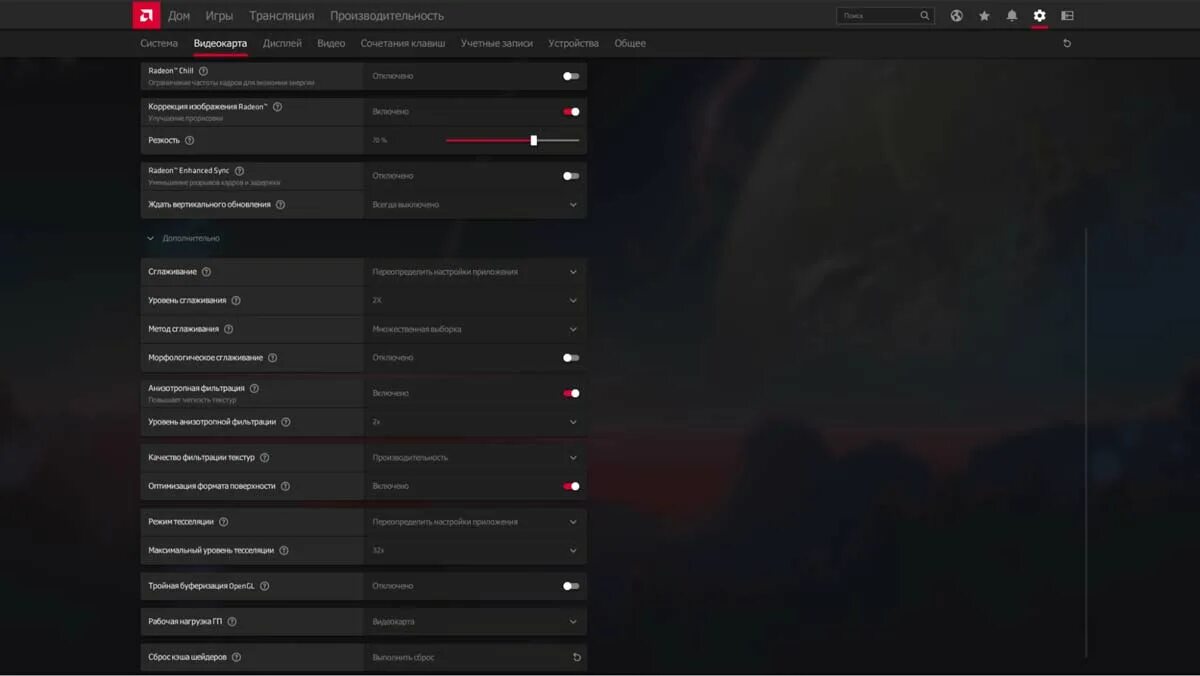Viewport: 1200px width, 676px height.
Task: Show help for Максимальный уровень тесселяции
Action: pyautogui.click(x=283, y=550)
